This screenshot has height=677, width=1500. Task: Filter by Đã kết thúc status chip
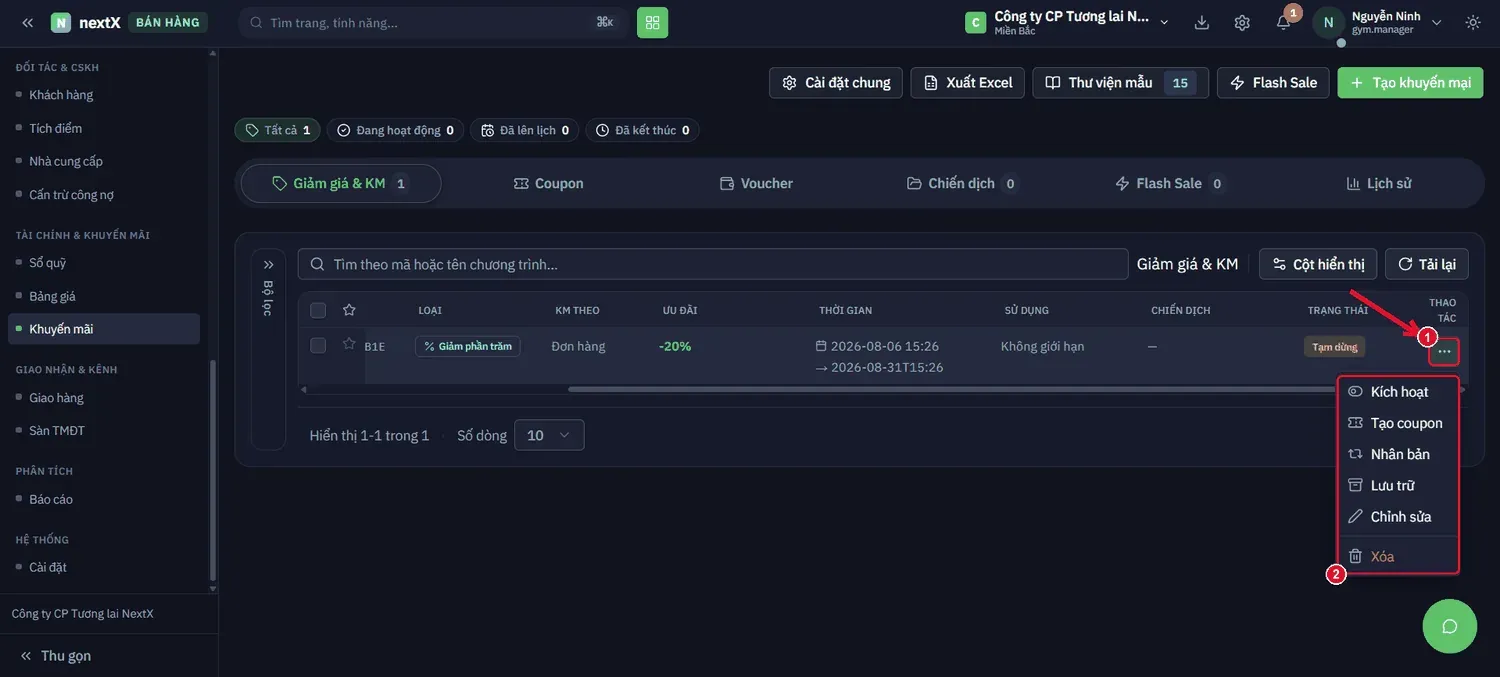tap(642, 130)
